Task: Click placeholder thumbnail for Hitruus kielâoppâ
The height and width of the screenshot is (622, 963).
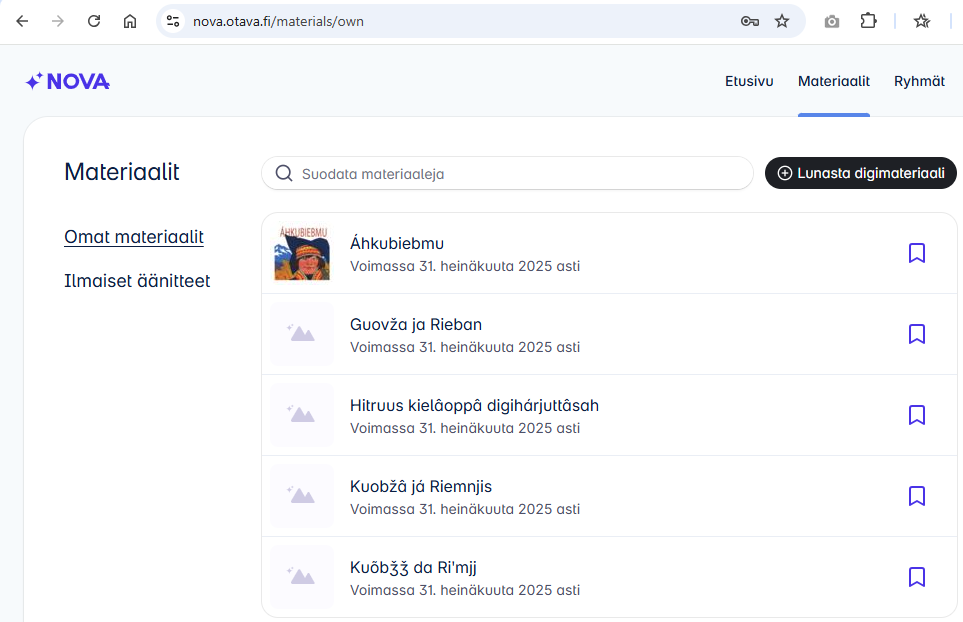Action: point(302,415)
